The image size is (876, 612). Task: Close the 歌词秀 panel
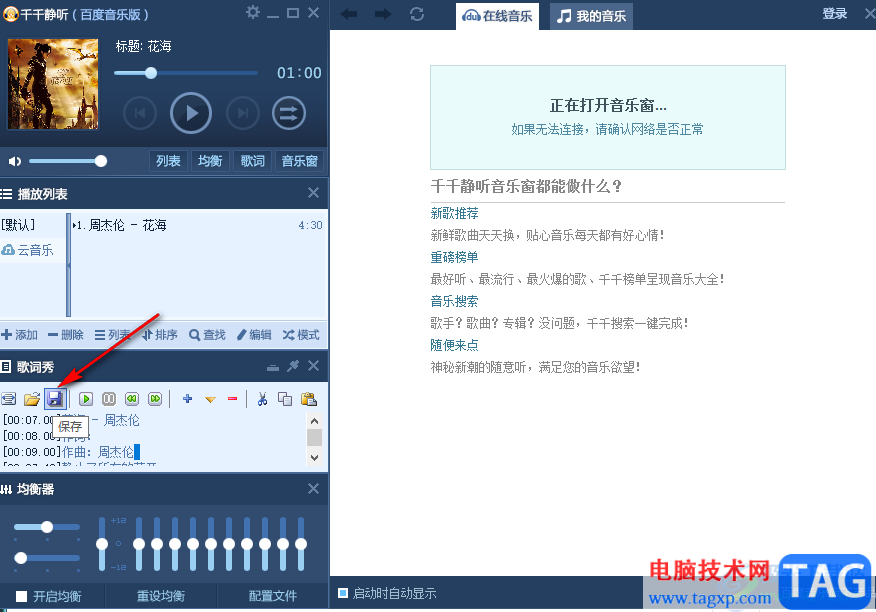tap(313, 366)
